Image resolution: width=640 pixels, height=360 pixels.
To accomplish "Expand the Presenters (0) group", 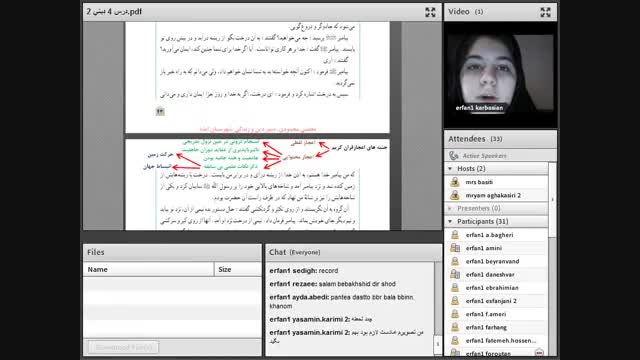I will click(450, 209).
